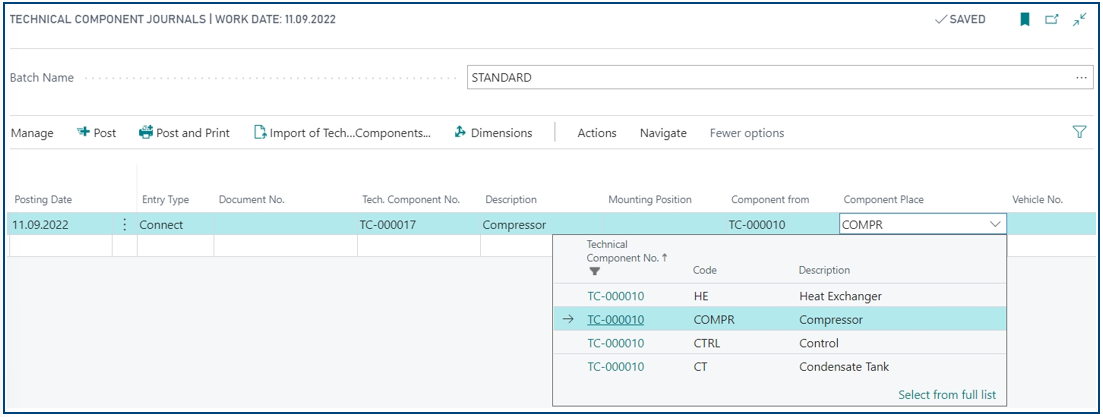Screen dimensions: 1103x417
Task: Click the Dimensions action label
Action: (502, 133)
